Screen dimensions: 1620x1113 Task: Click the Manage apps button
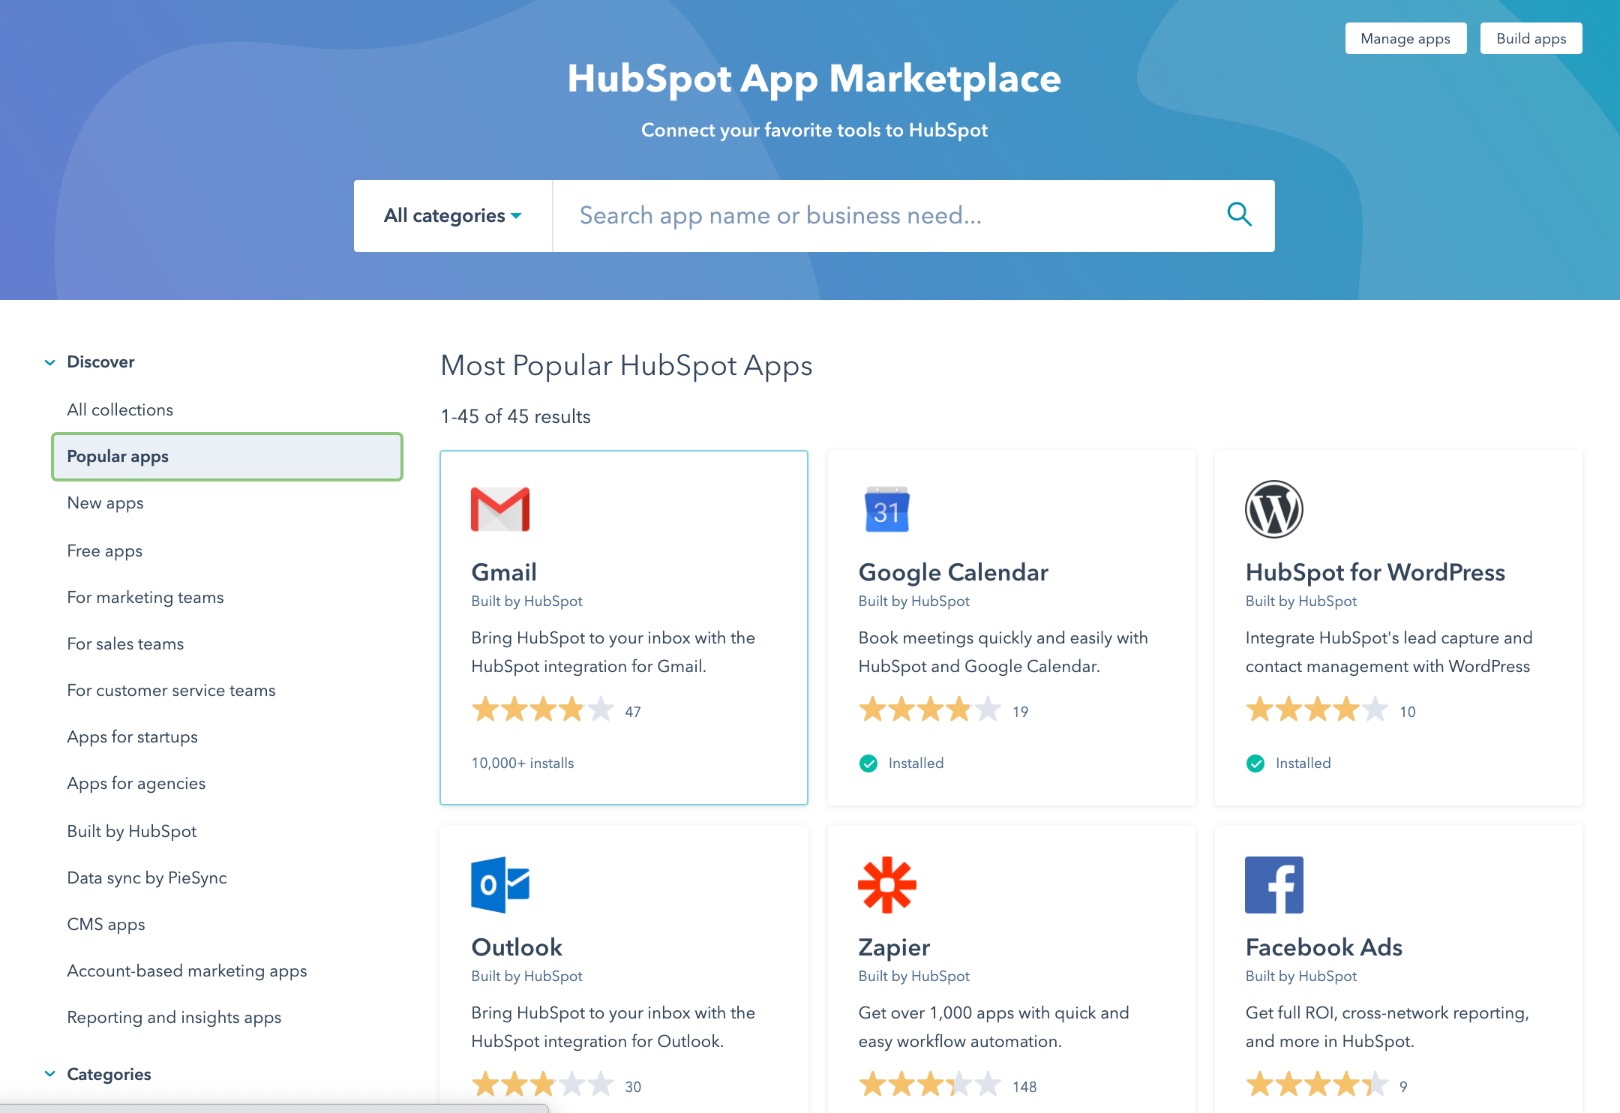click(x=1405, y=38)
